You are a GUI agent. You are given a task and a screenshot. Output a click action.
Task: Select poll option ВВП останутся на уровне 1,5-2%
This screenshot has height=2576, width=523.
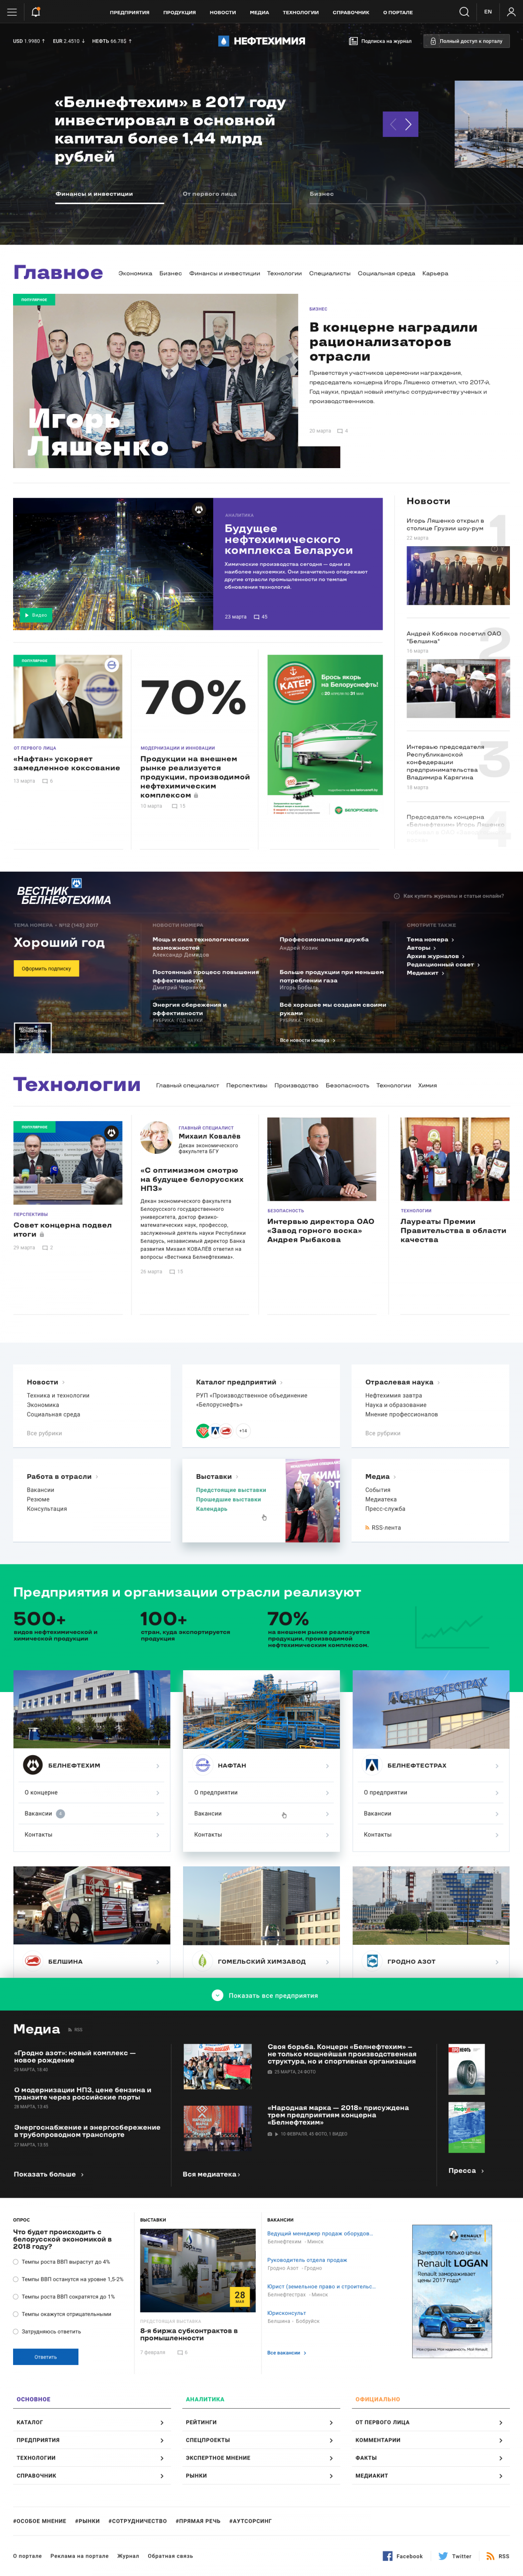(68, 2279)
